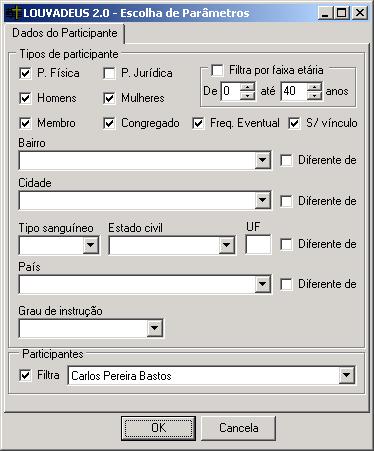Uncheck the P. Física checkbox
Image resolution: width=374 pixels, height=451 pixels.
tap(25, 73)
